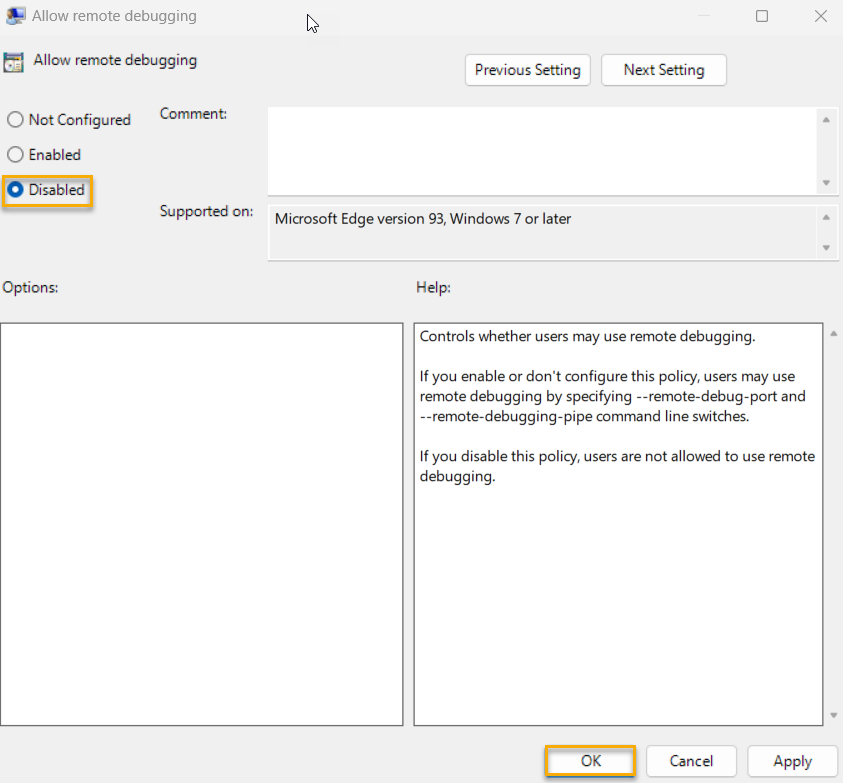The height and width of the screenshot is (783, 843).
Task: Select the 'Disabled' radio button
Action: (15, 189)
